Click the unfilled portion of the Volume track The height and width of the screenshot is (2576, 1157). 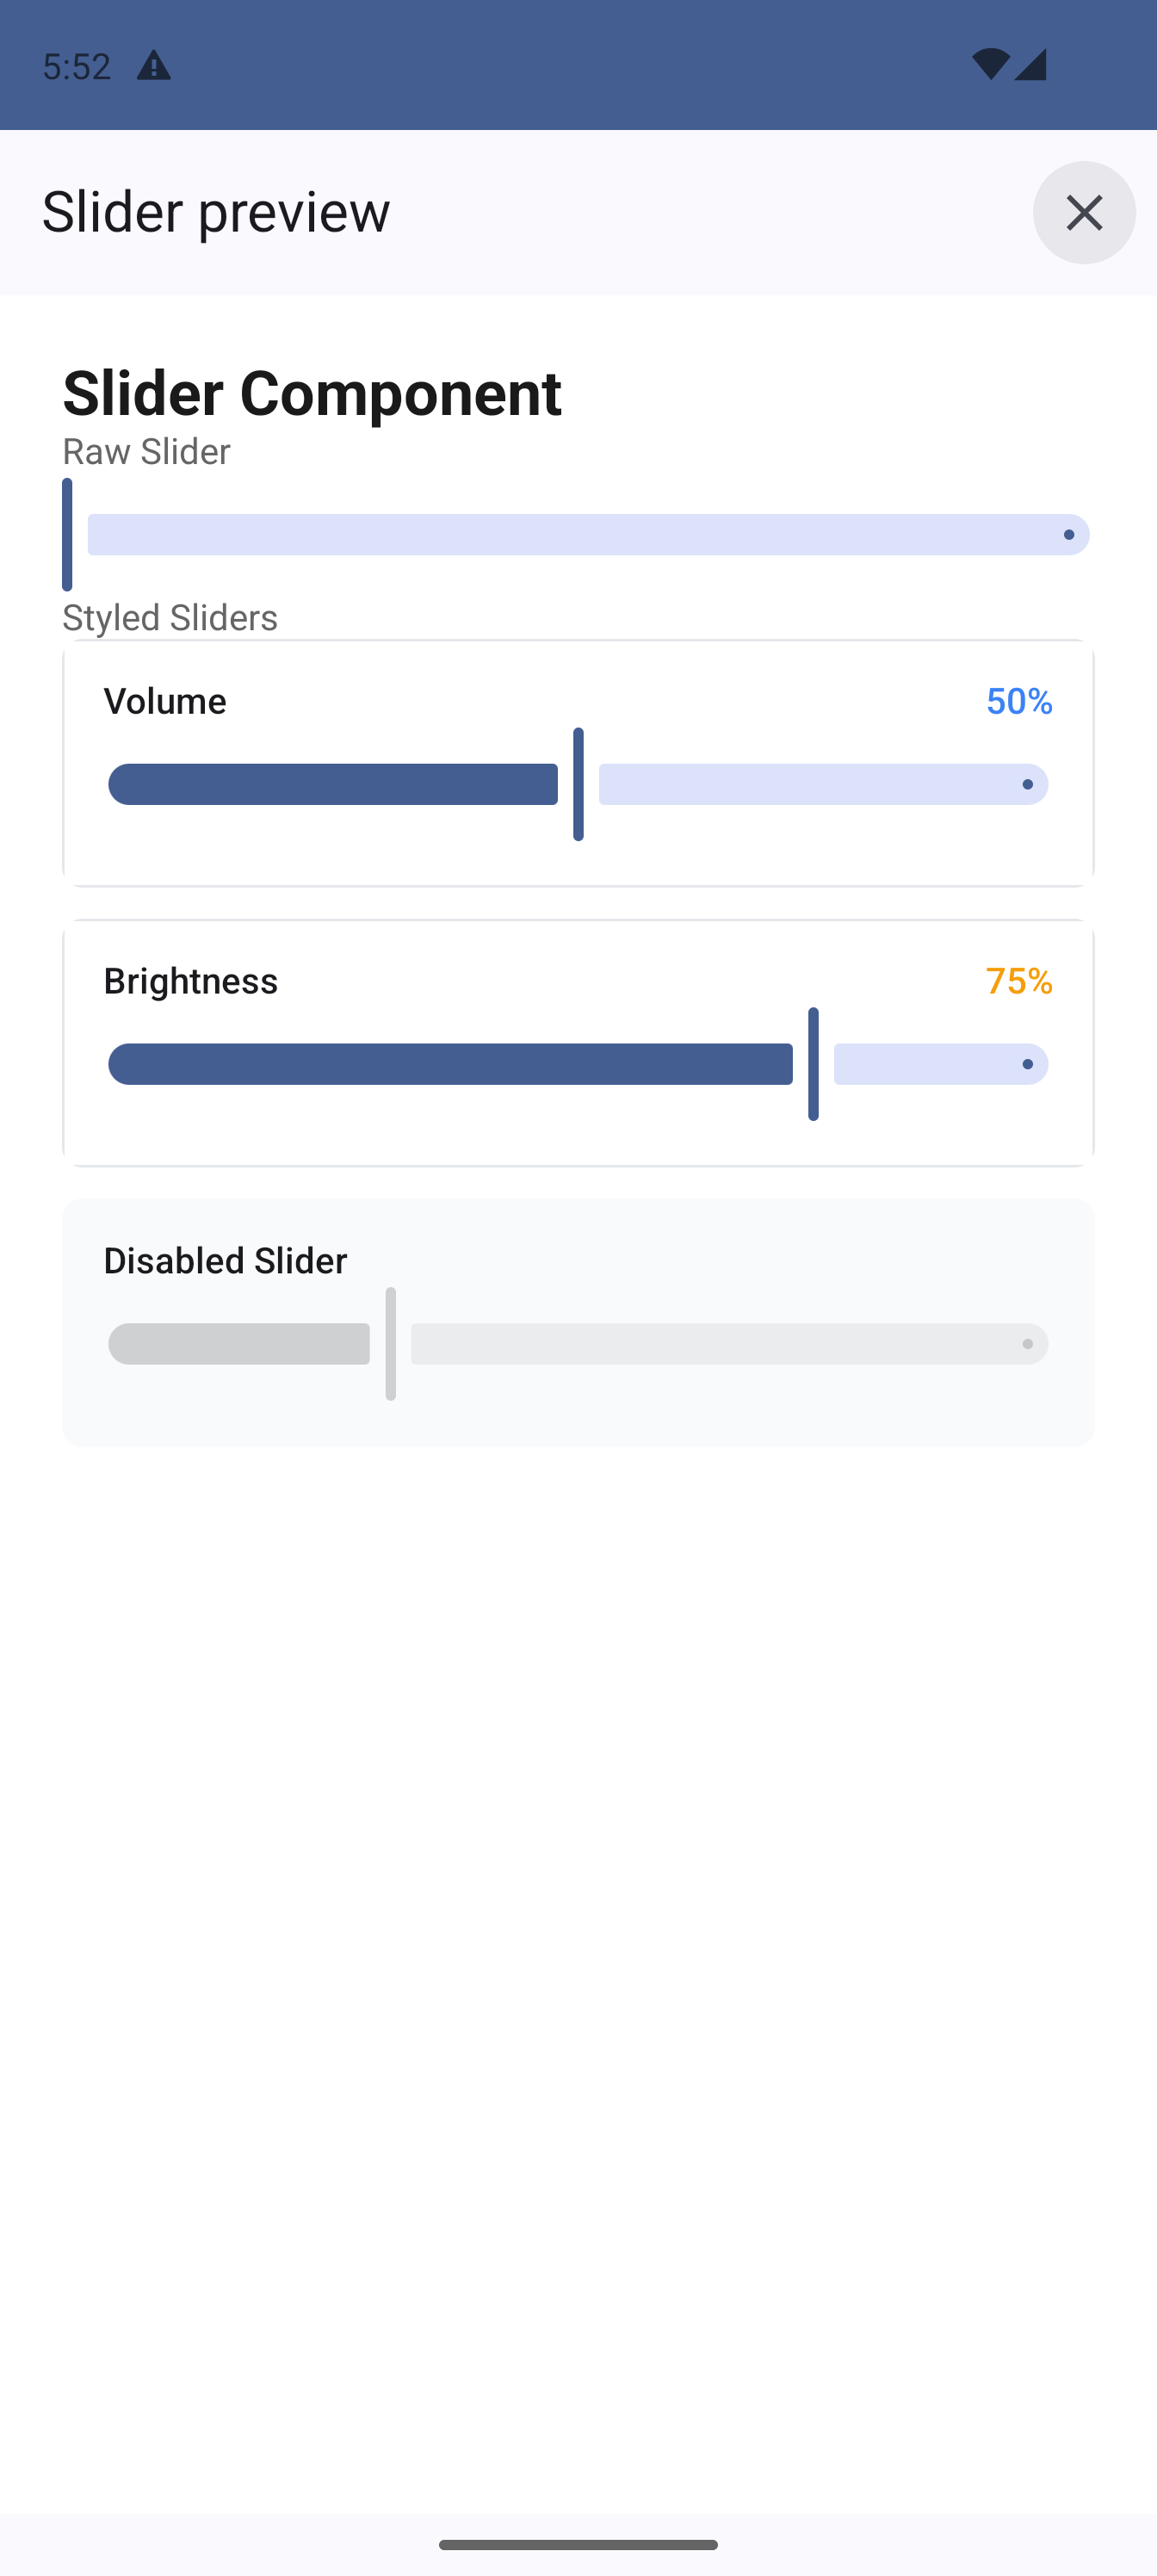[x=800, y=785]
